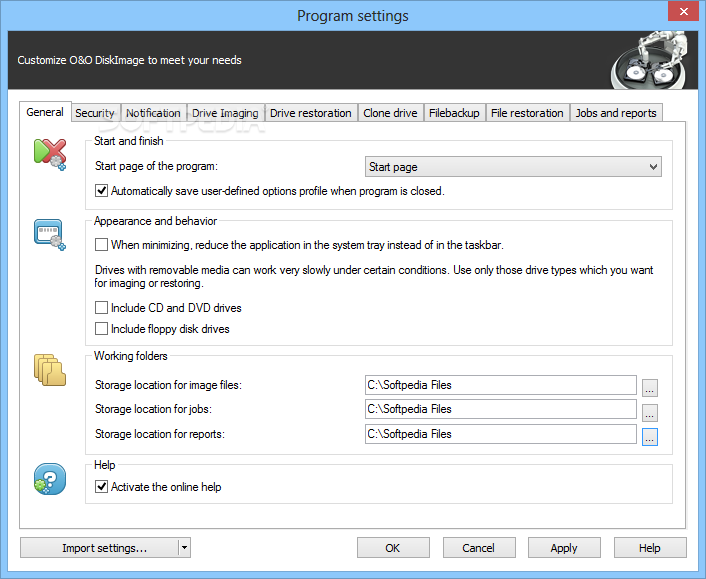
Task: Click the reports storage path field
Action: point(501,434)
